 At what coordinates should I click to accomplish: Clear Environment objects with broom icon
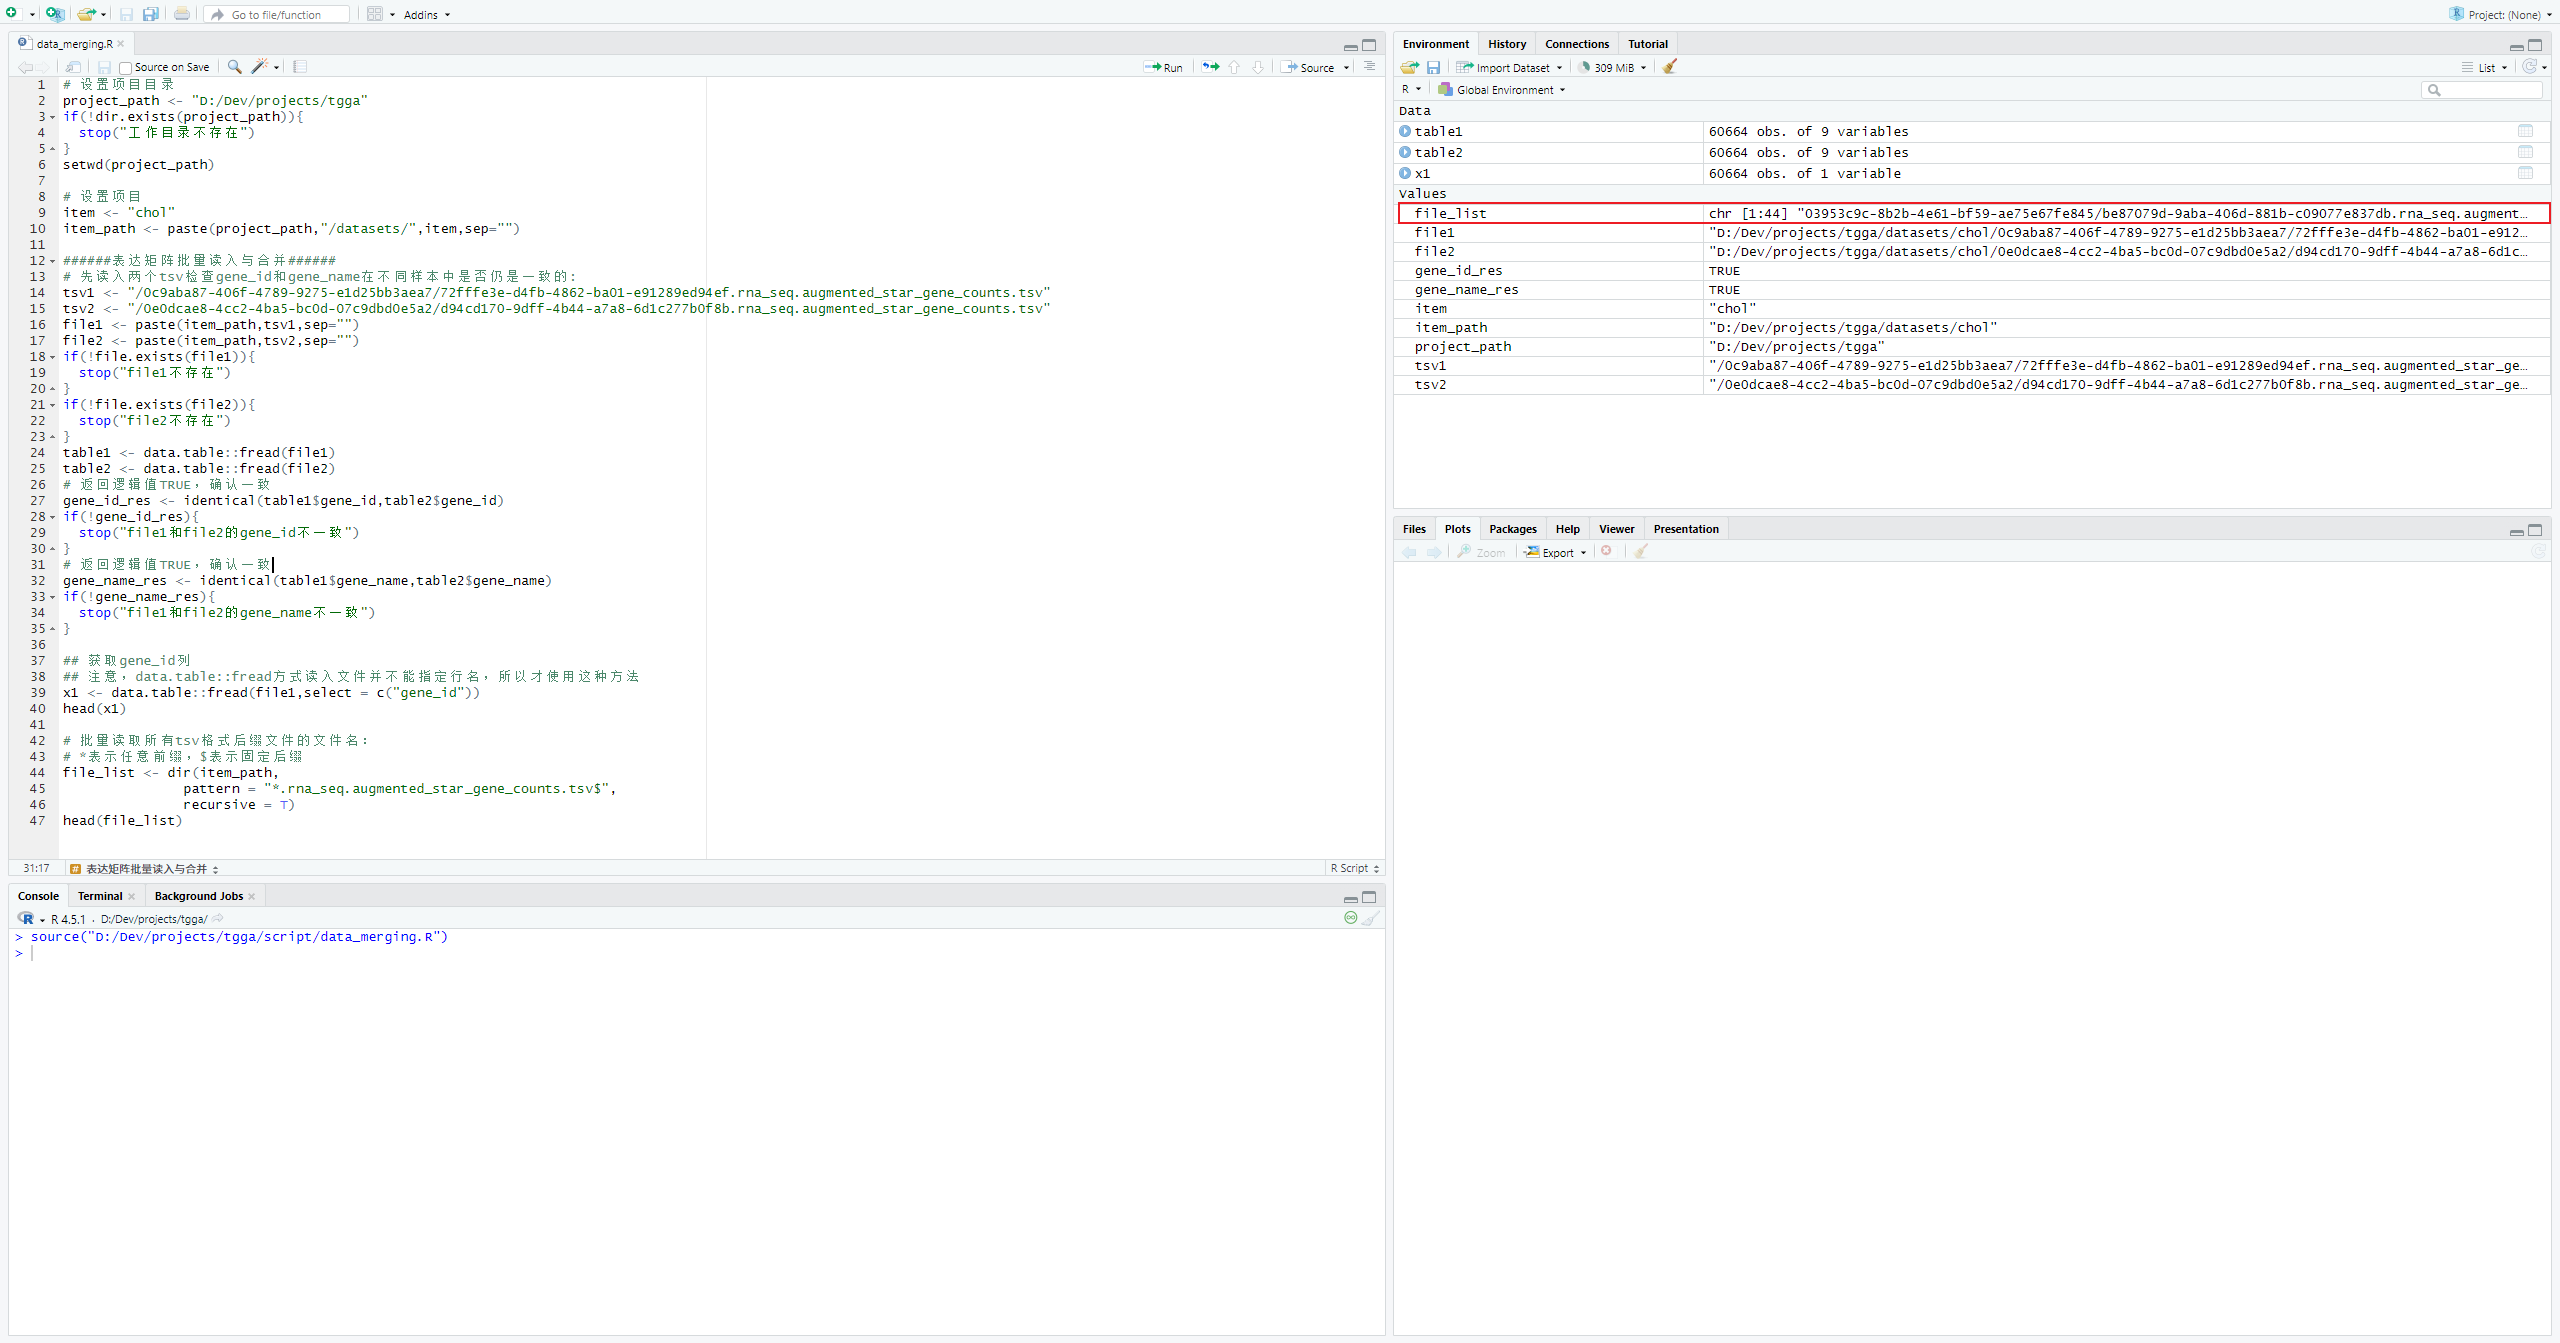pyautogui.click(x=1669, y=67)
